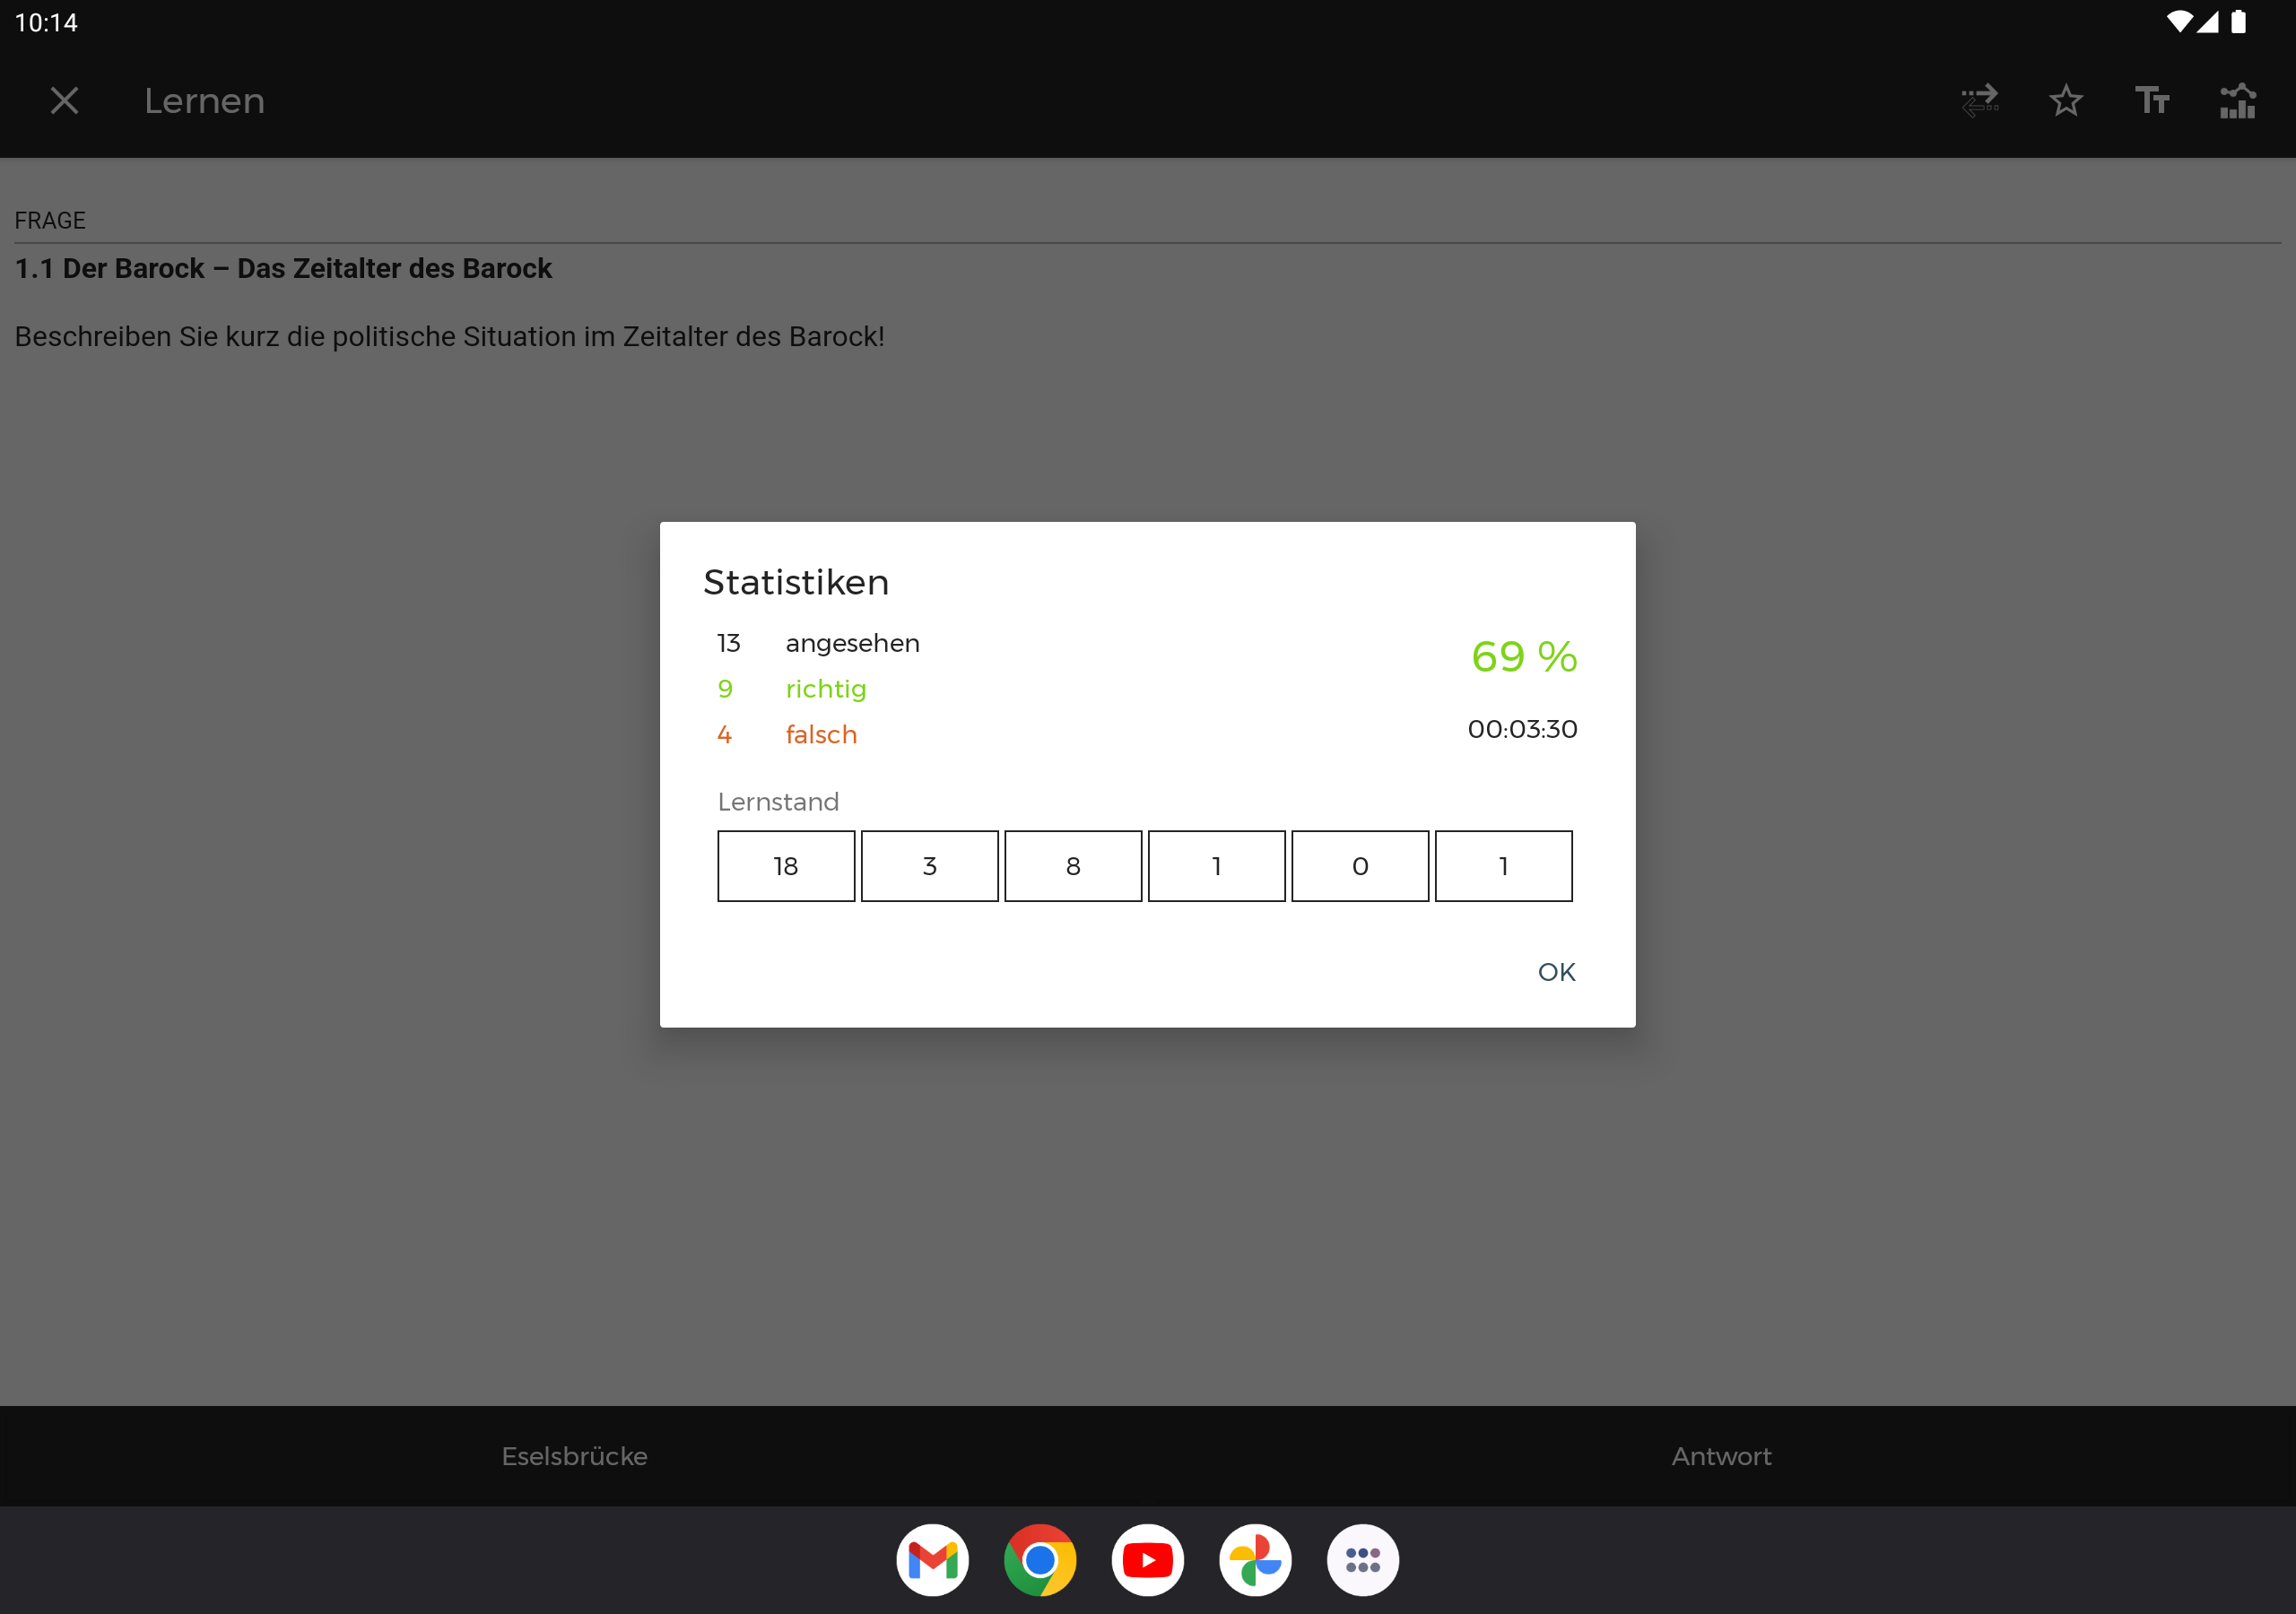
Task: Tap the shuffle arrows icon
Action: [1979, 101]
